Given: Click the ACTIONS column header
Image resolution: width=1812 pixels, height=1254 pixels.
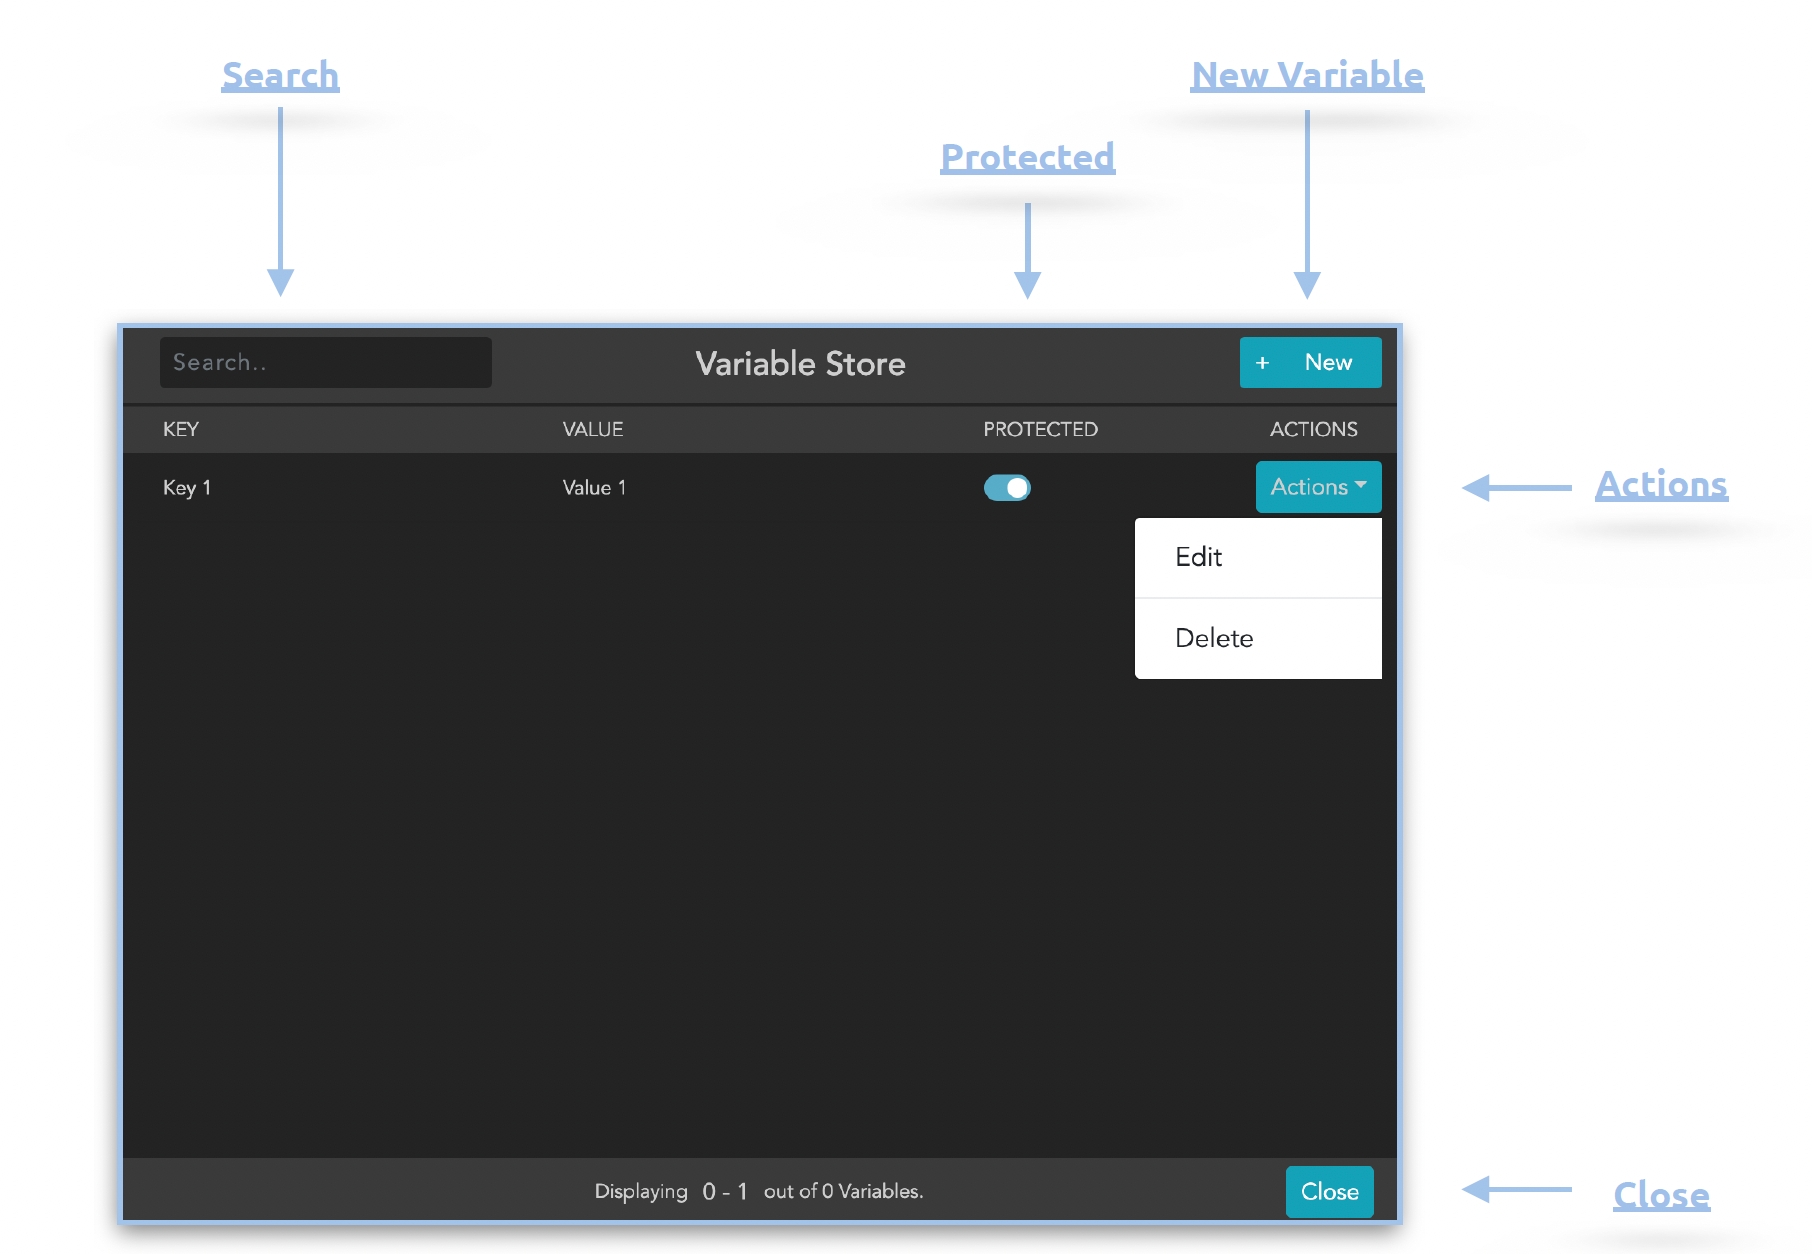Looking at the screenshot, I should click(1313, 429).
